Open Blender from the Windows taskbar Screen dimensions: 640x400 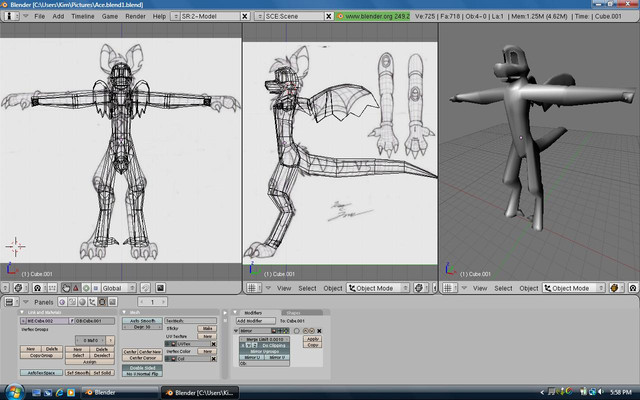[x=110, y=391]
